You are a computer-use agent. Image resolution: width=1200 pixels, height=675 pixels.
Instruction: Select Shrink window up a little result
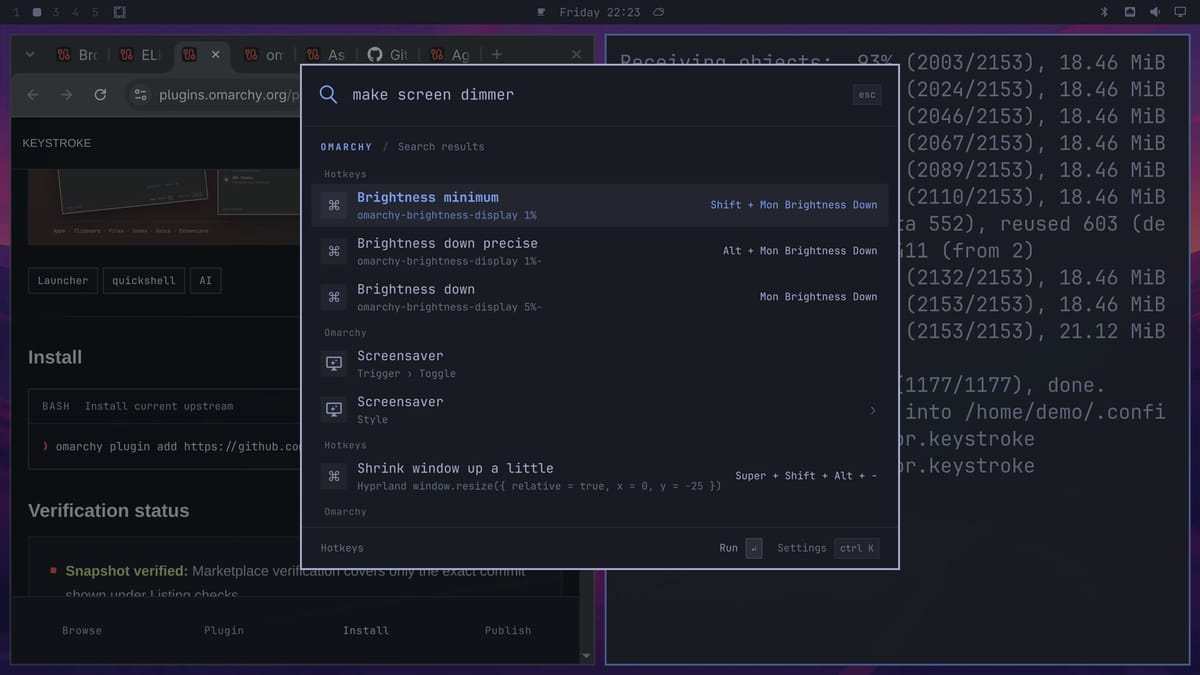[600, 476]
